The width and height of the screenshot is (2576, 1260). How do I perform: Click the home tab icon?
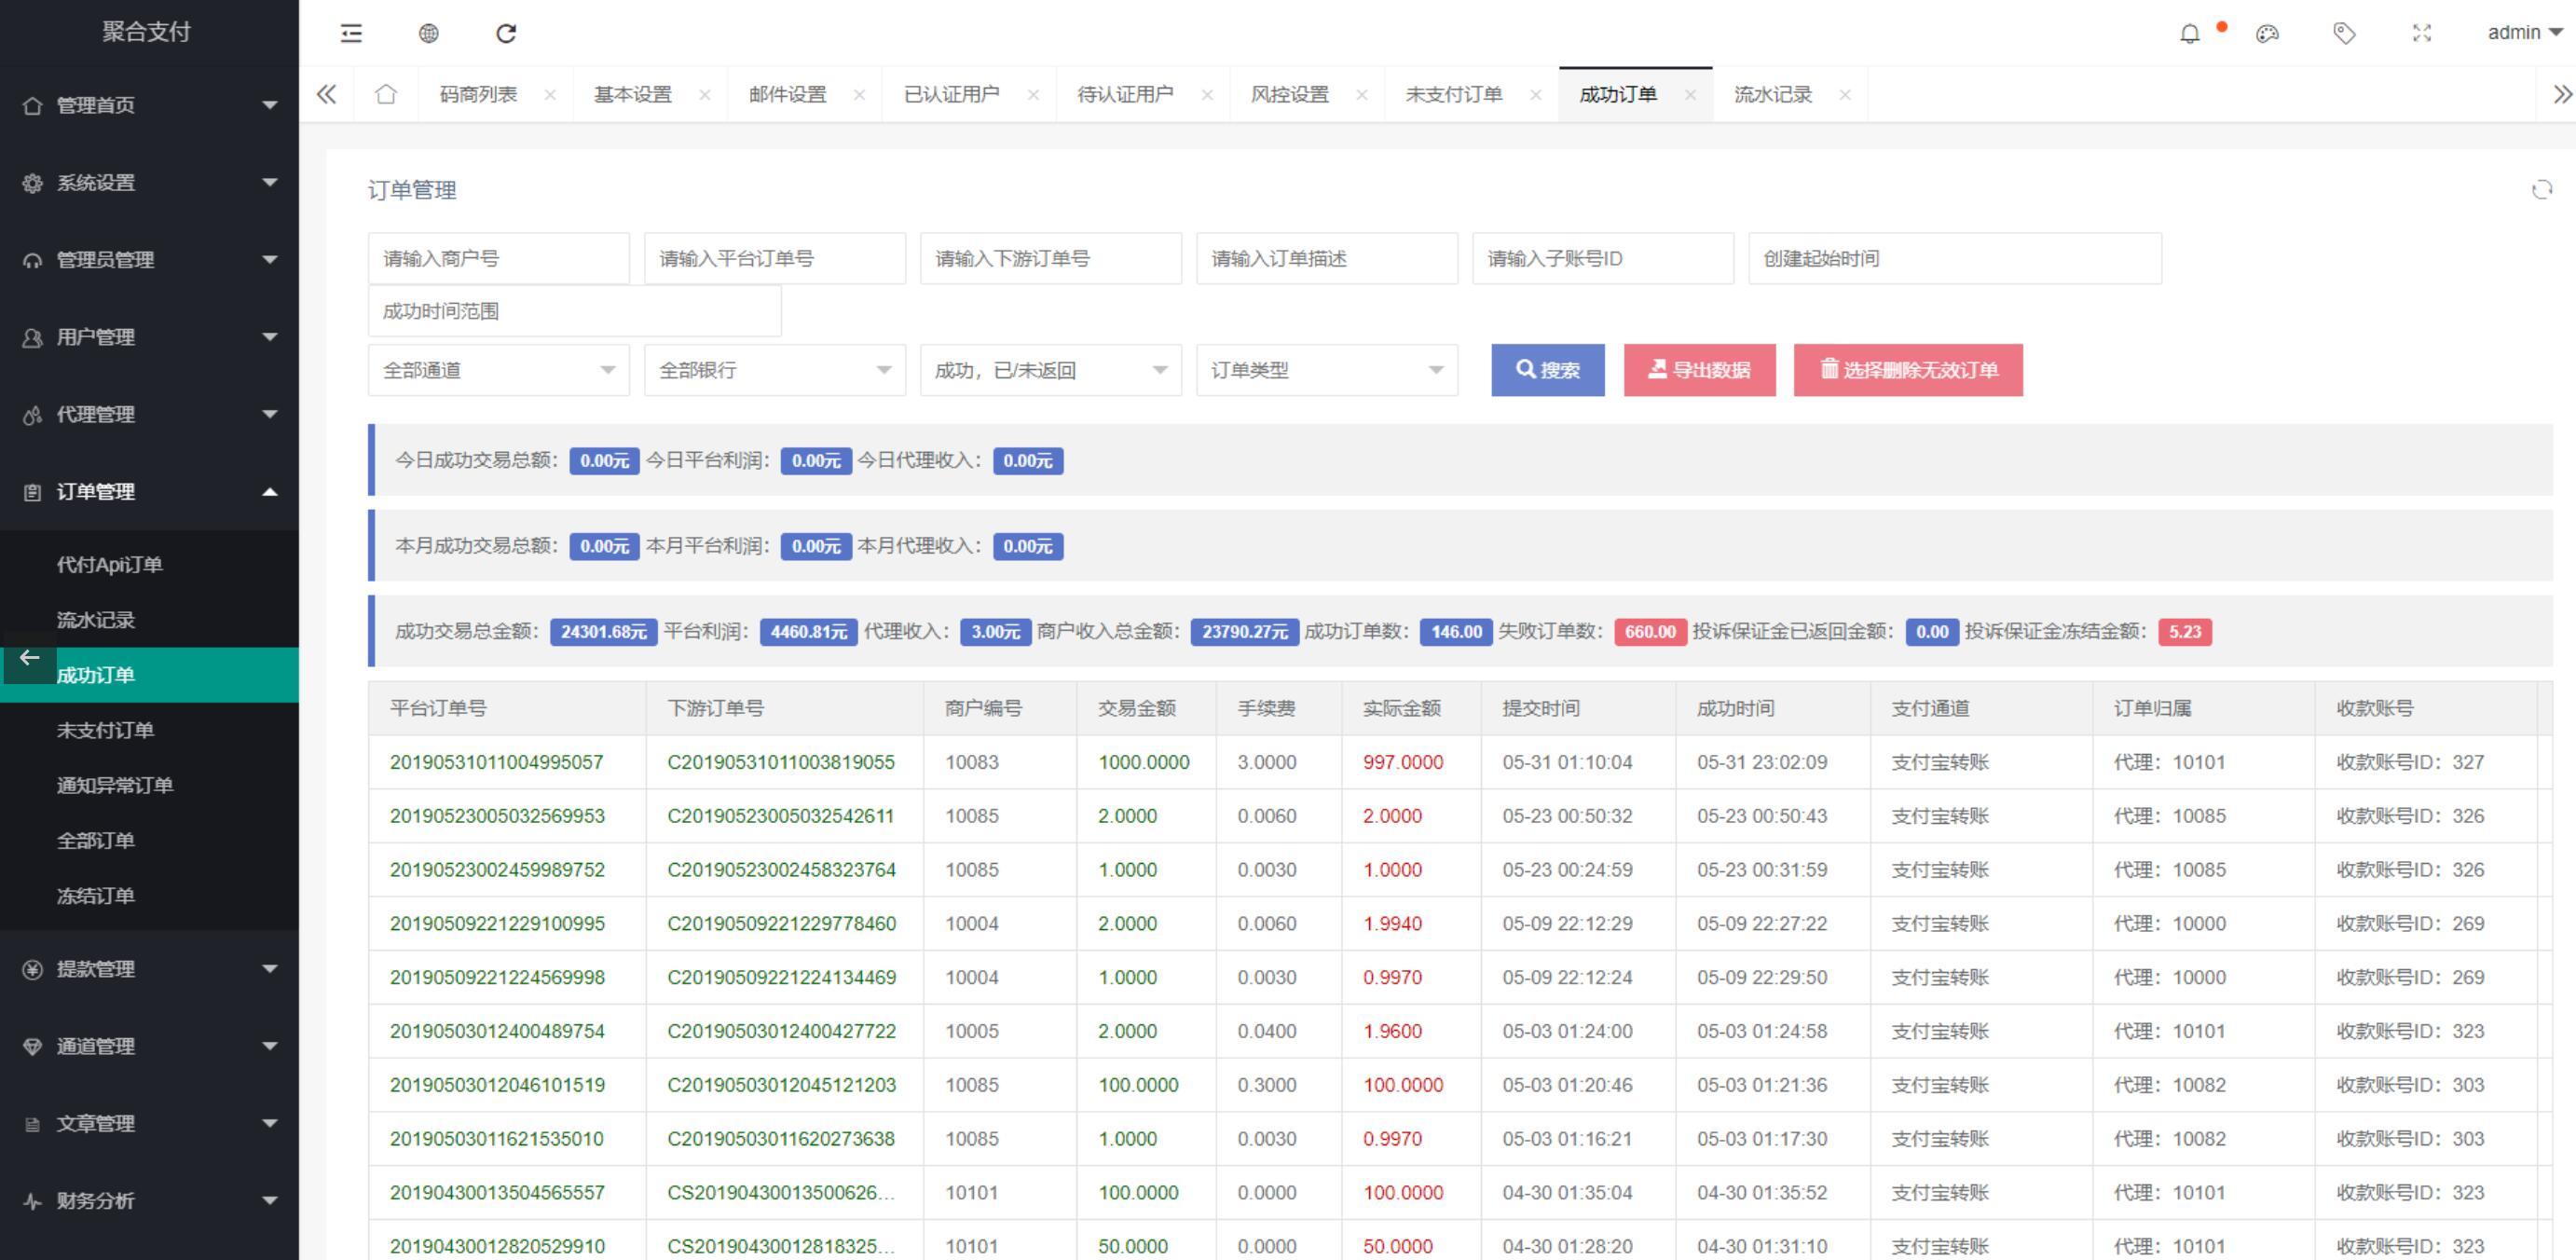(x=385, y=94)
